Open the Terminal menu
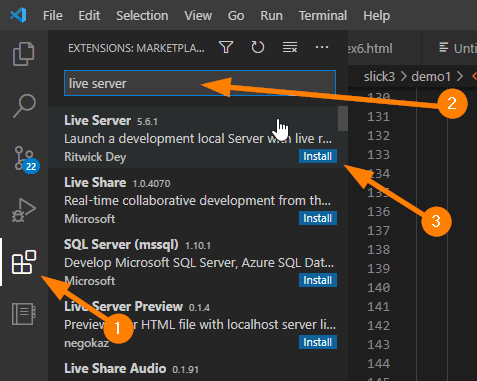Image resolution: width=477 pixels, height=381 pixels. click(323, 16)
